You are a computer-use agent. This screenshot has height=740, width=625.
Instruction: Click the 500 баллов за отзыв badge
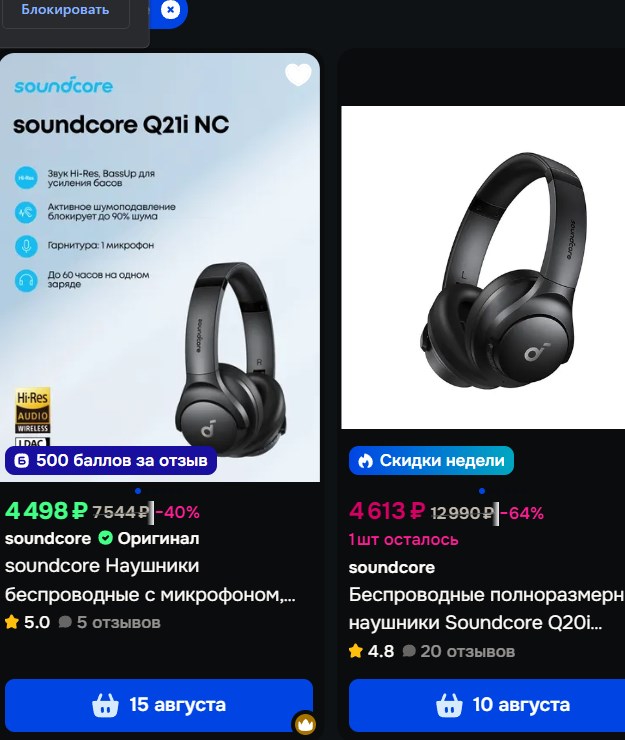click(111, 460)
